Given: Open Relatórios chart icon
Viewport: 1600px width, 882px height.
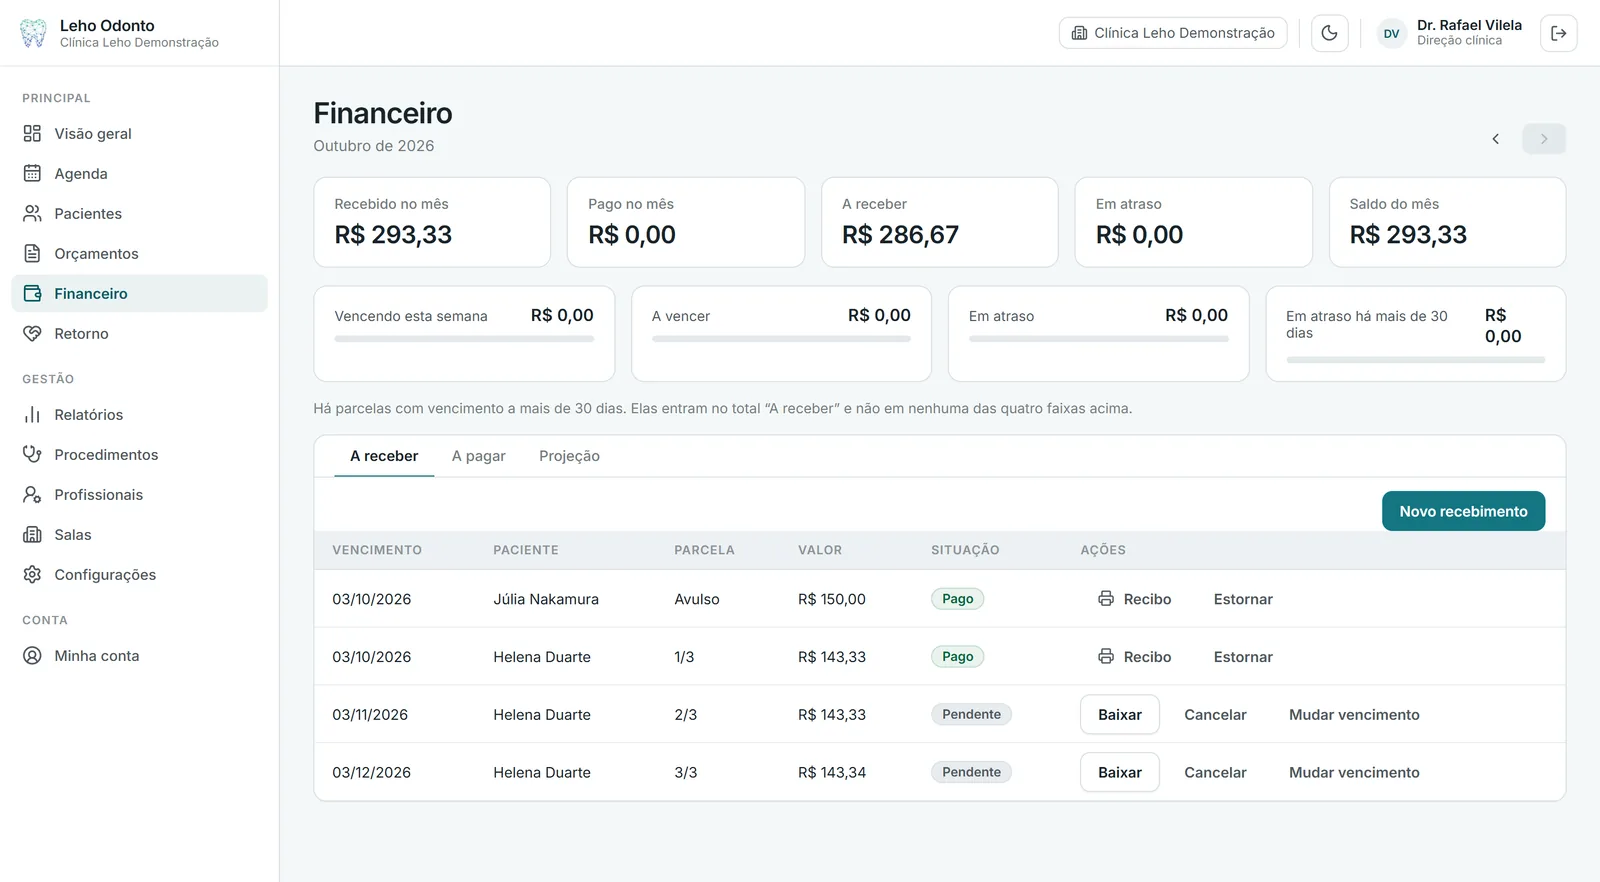Looking at the screenshot, I should point(32,414).
